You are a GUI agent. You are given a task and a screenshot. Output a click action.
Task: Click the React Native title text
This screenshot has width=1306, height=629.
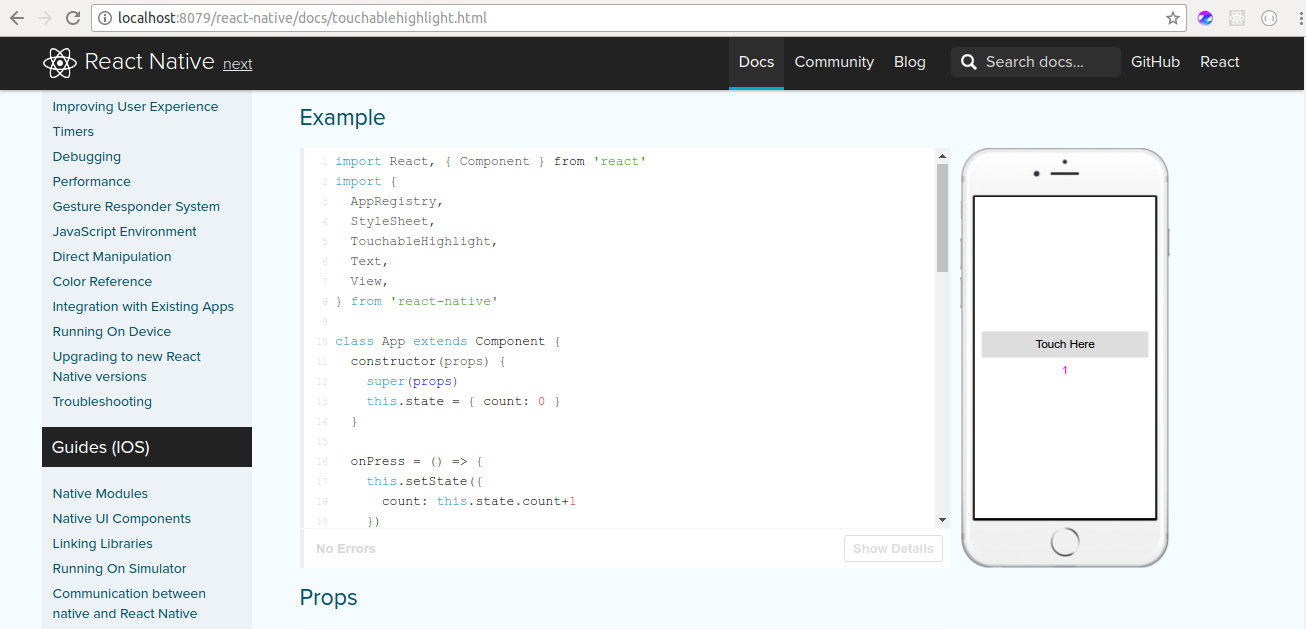[x=150, y=62]
